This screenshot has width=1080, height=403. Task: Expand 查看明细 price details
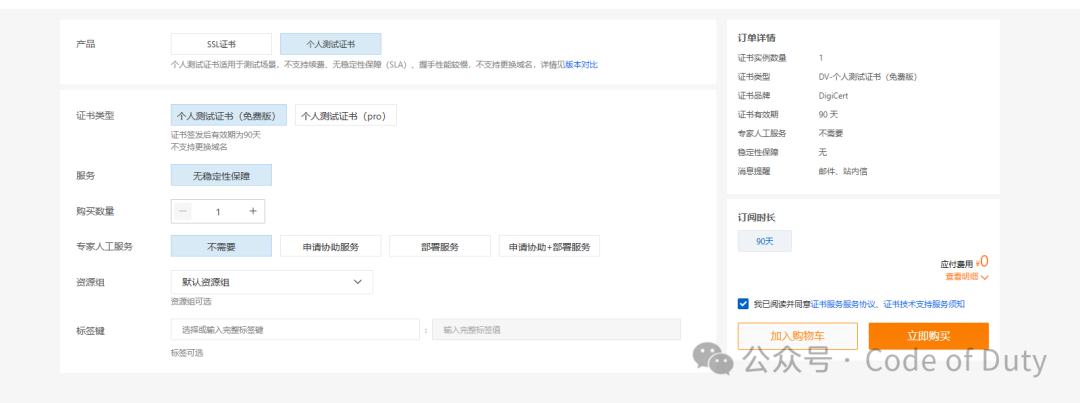(967, 276)
